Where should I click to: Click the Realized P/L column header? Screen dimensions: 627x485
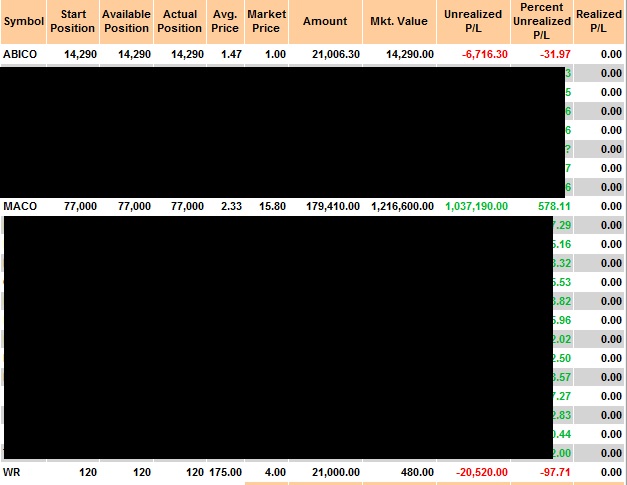(x=599, y=21)
